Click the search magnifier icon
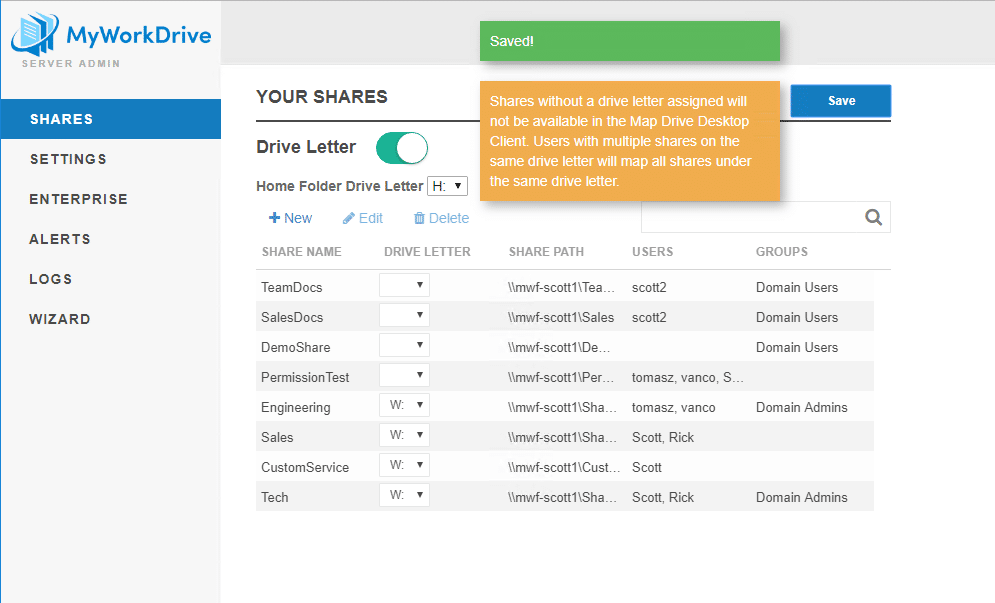Image resolution: width=995 pixels, height=603 pixels. point(873,217)
